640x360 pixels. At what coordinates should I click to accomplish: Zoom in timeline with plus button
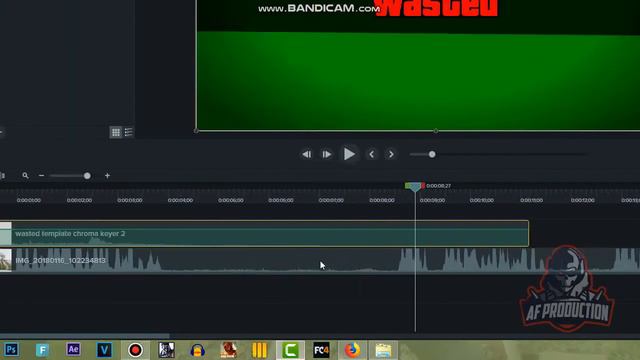coord(107,176)
